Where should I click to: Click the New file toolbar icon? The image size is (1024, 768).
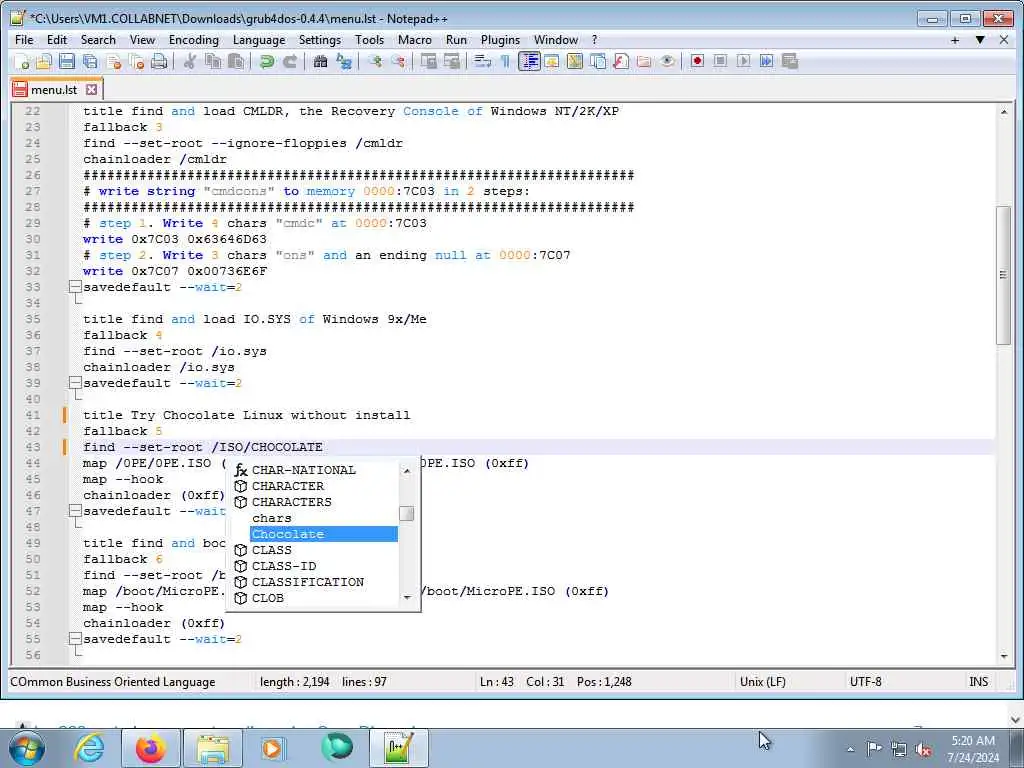22,61
